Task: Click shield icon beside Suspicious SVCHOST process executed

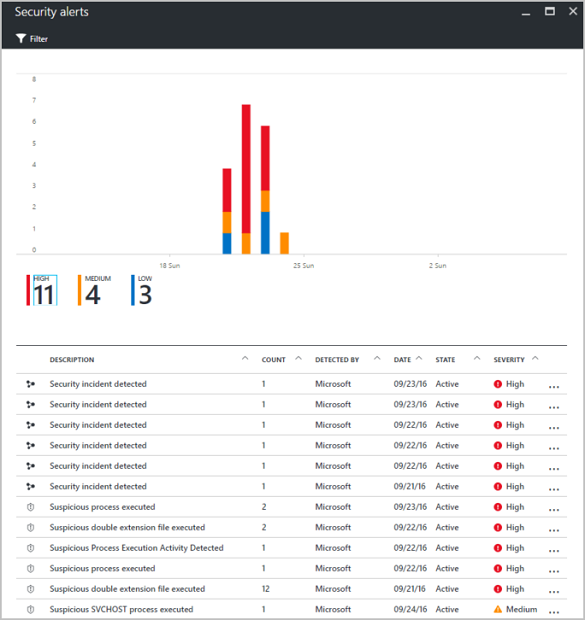Action: coord(30,609)
